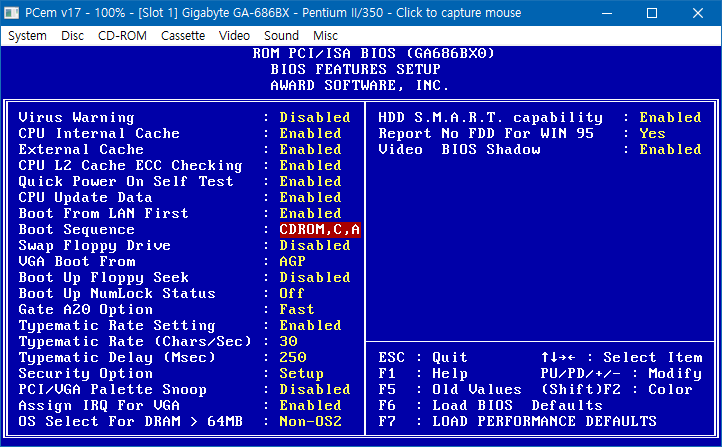Click the Boot Up Floppy Seek label
The image size is (722, 447).
104,278
